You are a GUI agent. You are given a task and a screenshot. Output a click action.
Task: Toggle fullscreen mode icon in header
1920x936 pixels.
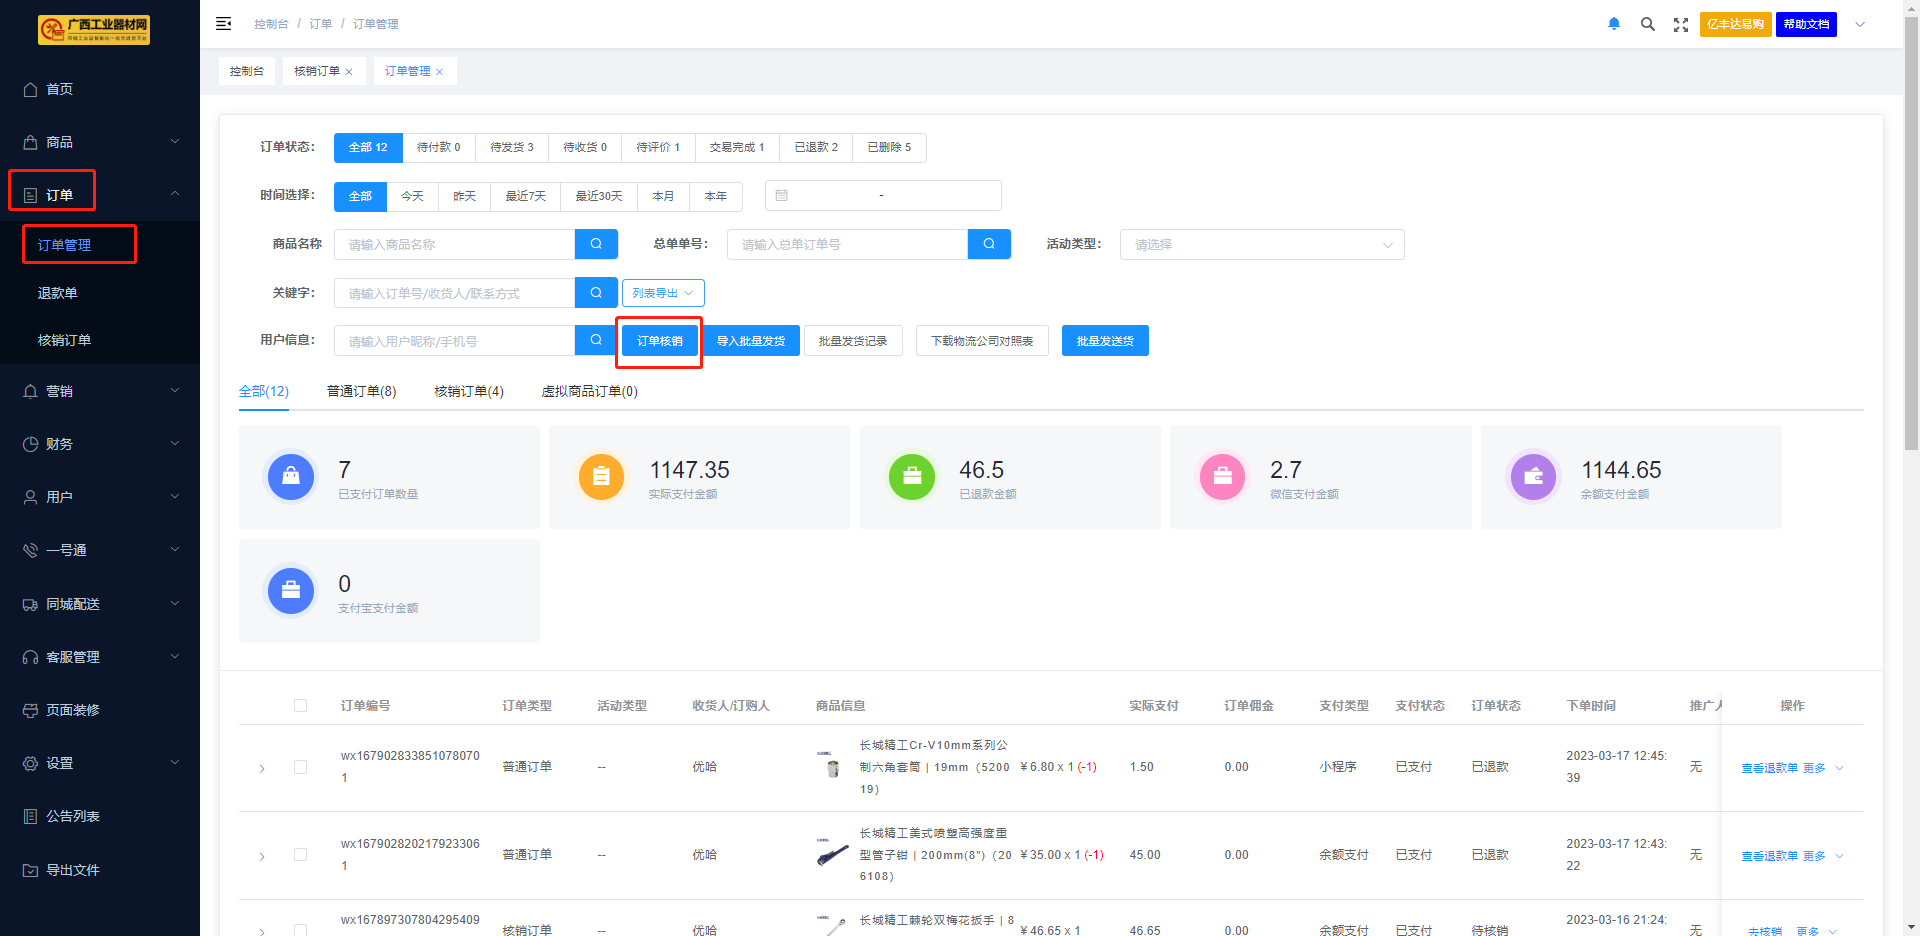(1681, 25)
